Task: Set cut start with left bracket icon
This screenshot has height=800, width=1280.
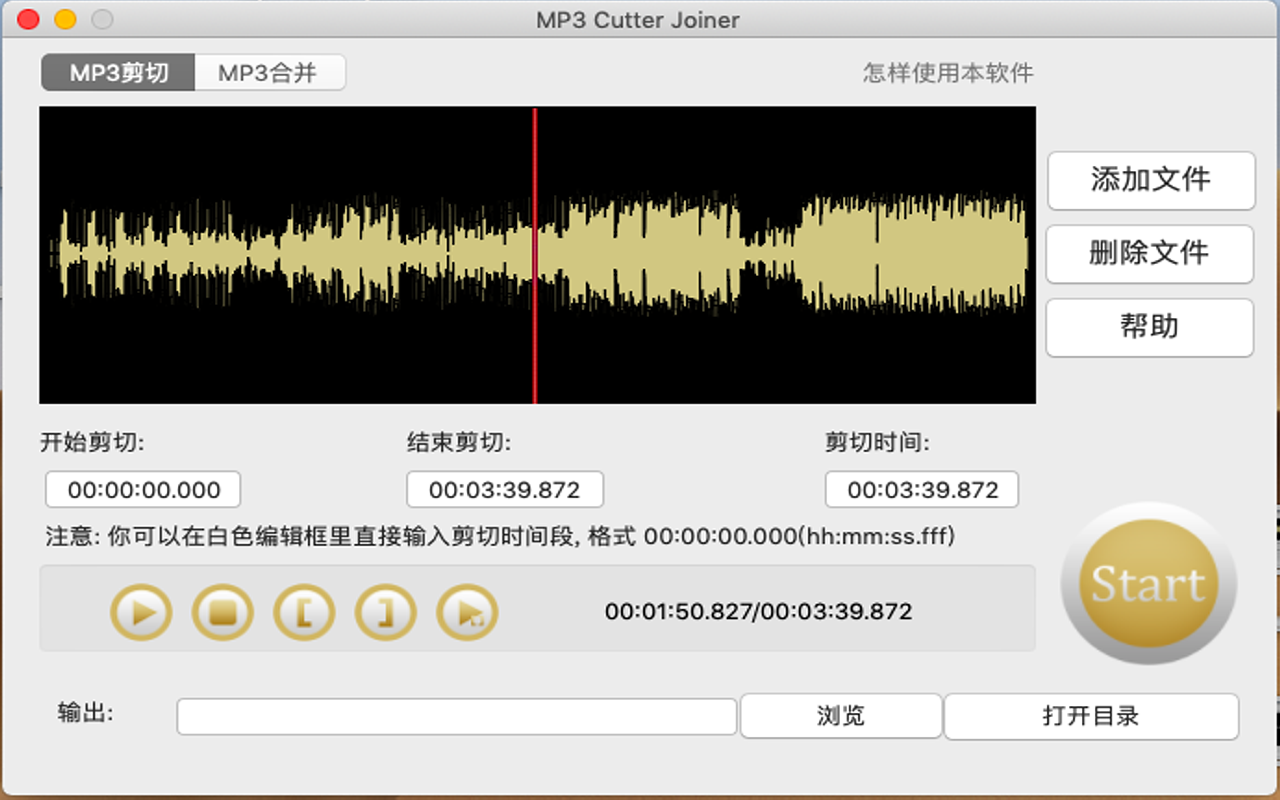Action: (304, 612)
